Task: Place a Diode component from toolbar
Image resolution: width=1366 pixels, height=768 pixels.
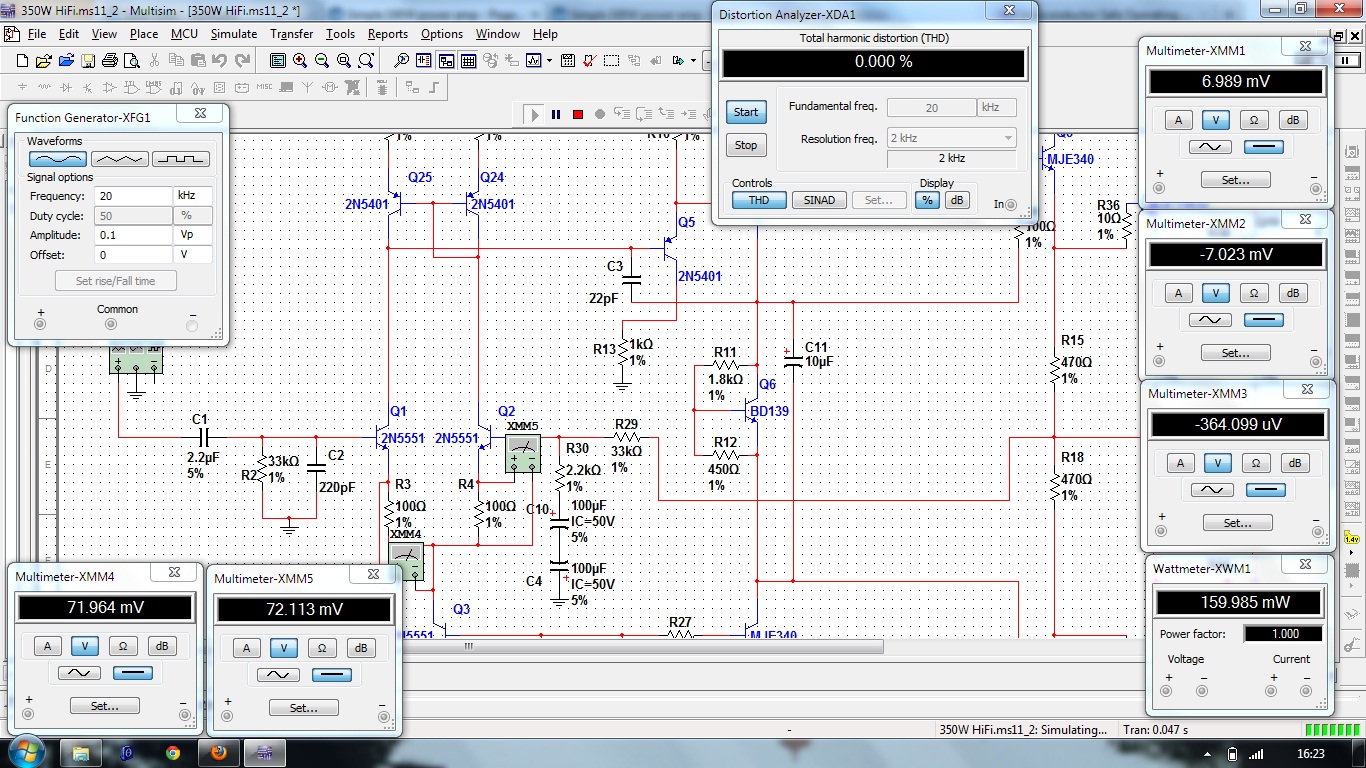Action: pos(66,87)
